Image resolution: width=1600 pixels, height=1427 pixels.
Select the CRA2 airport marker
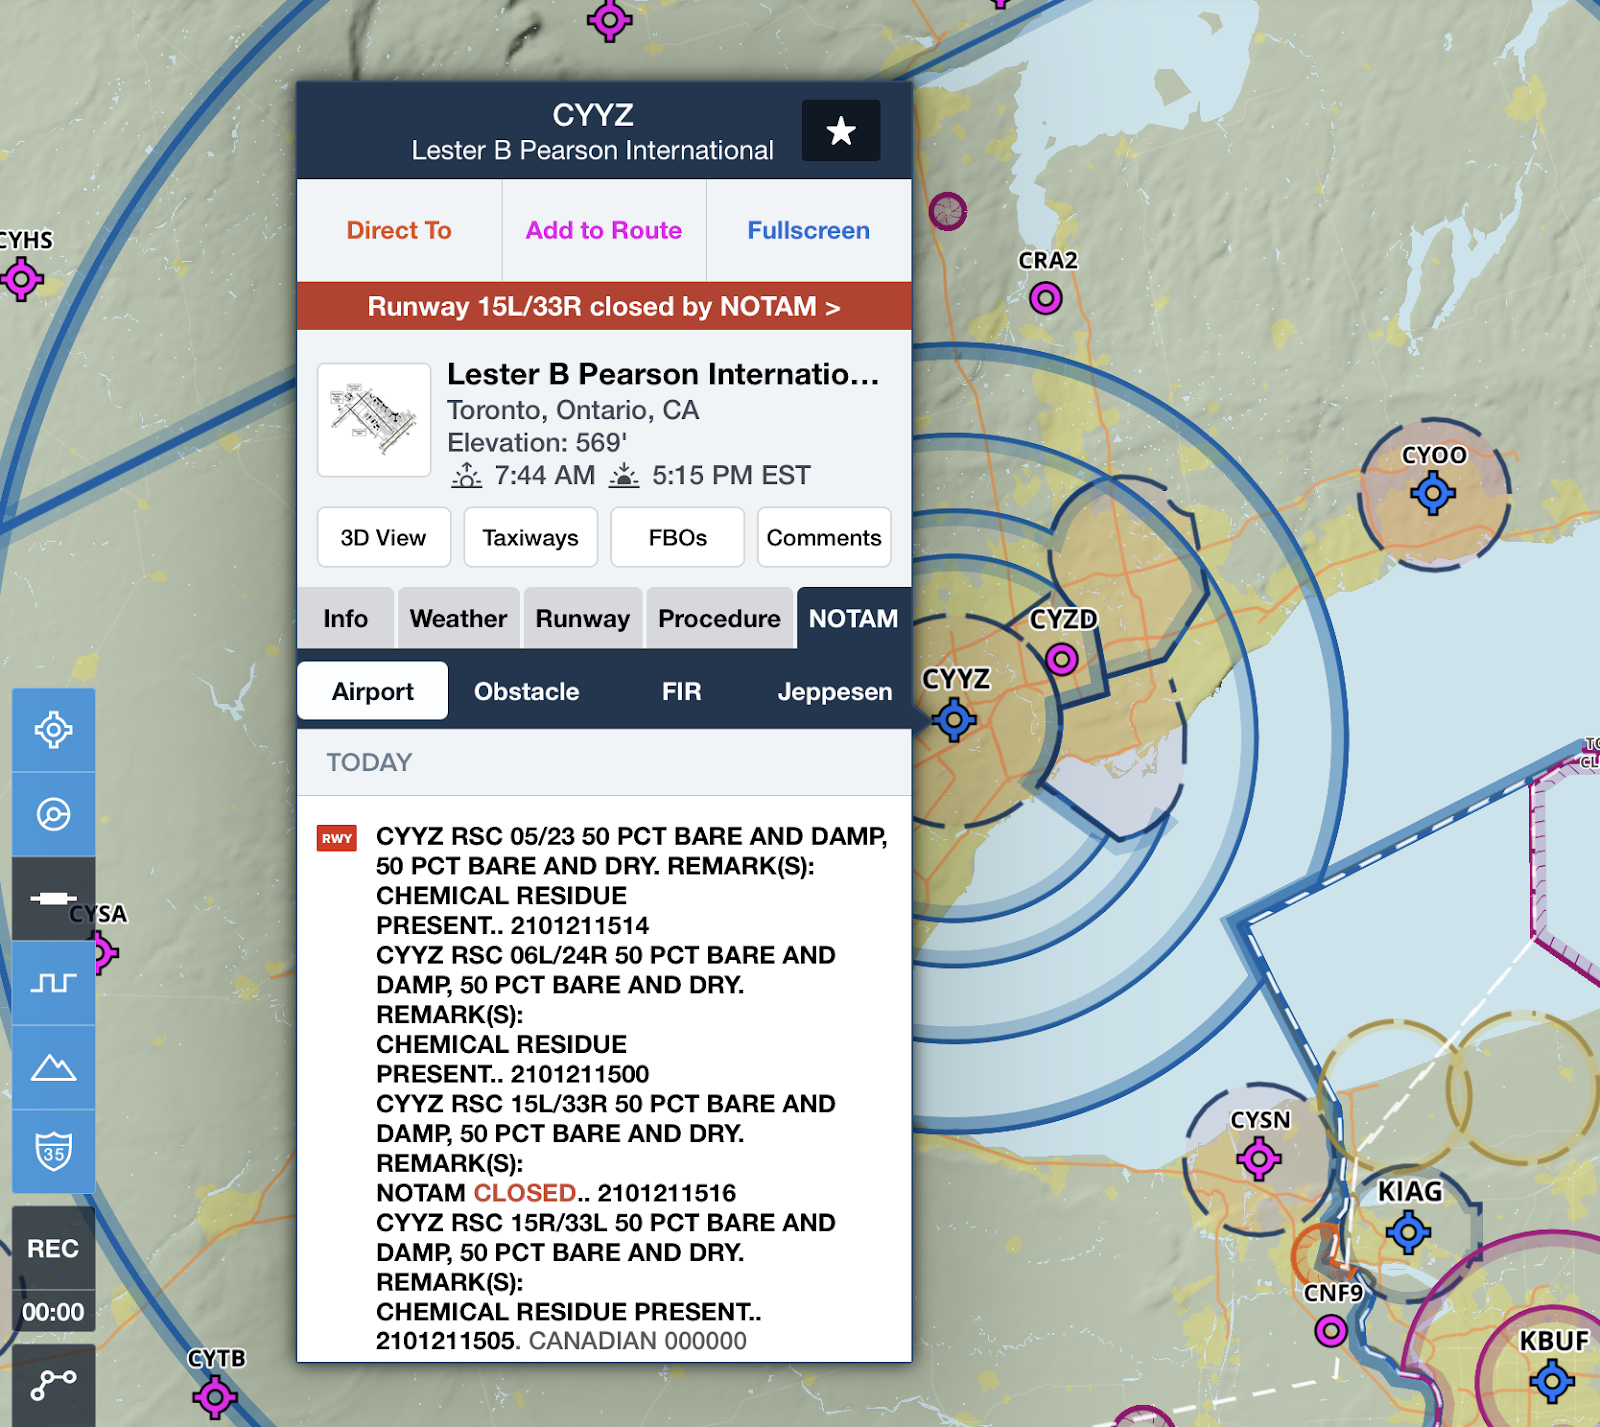click(x=1046, y=298)
